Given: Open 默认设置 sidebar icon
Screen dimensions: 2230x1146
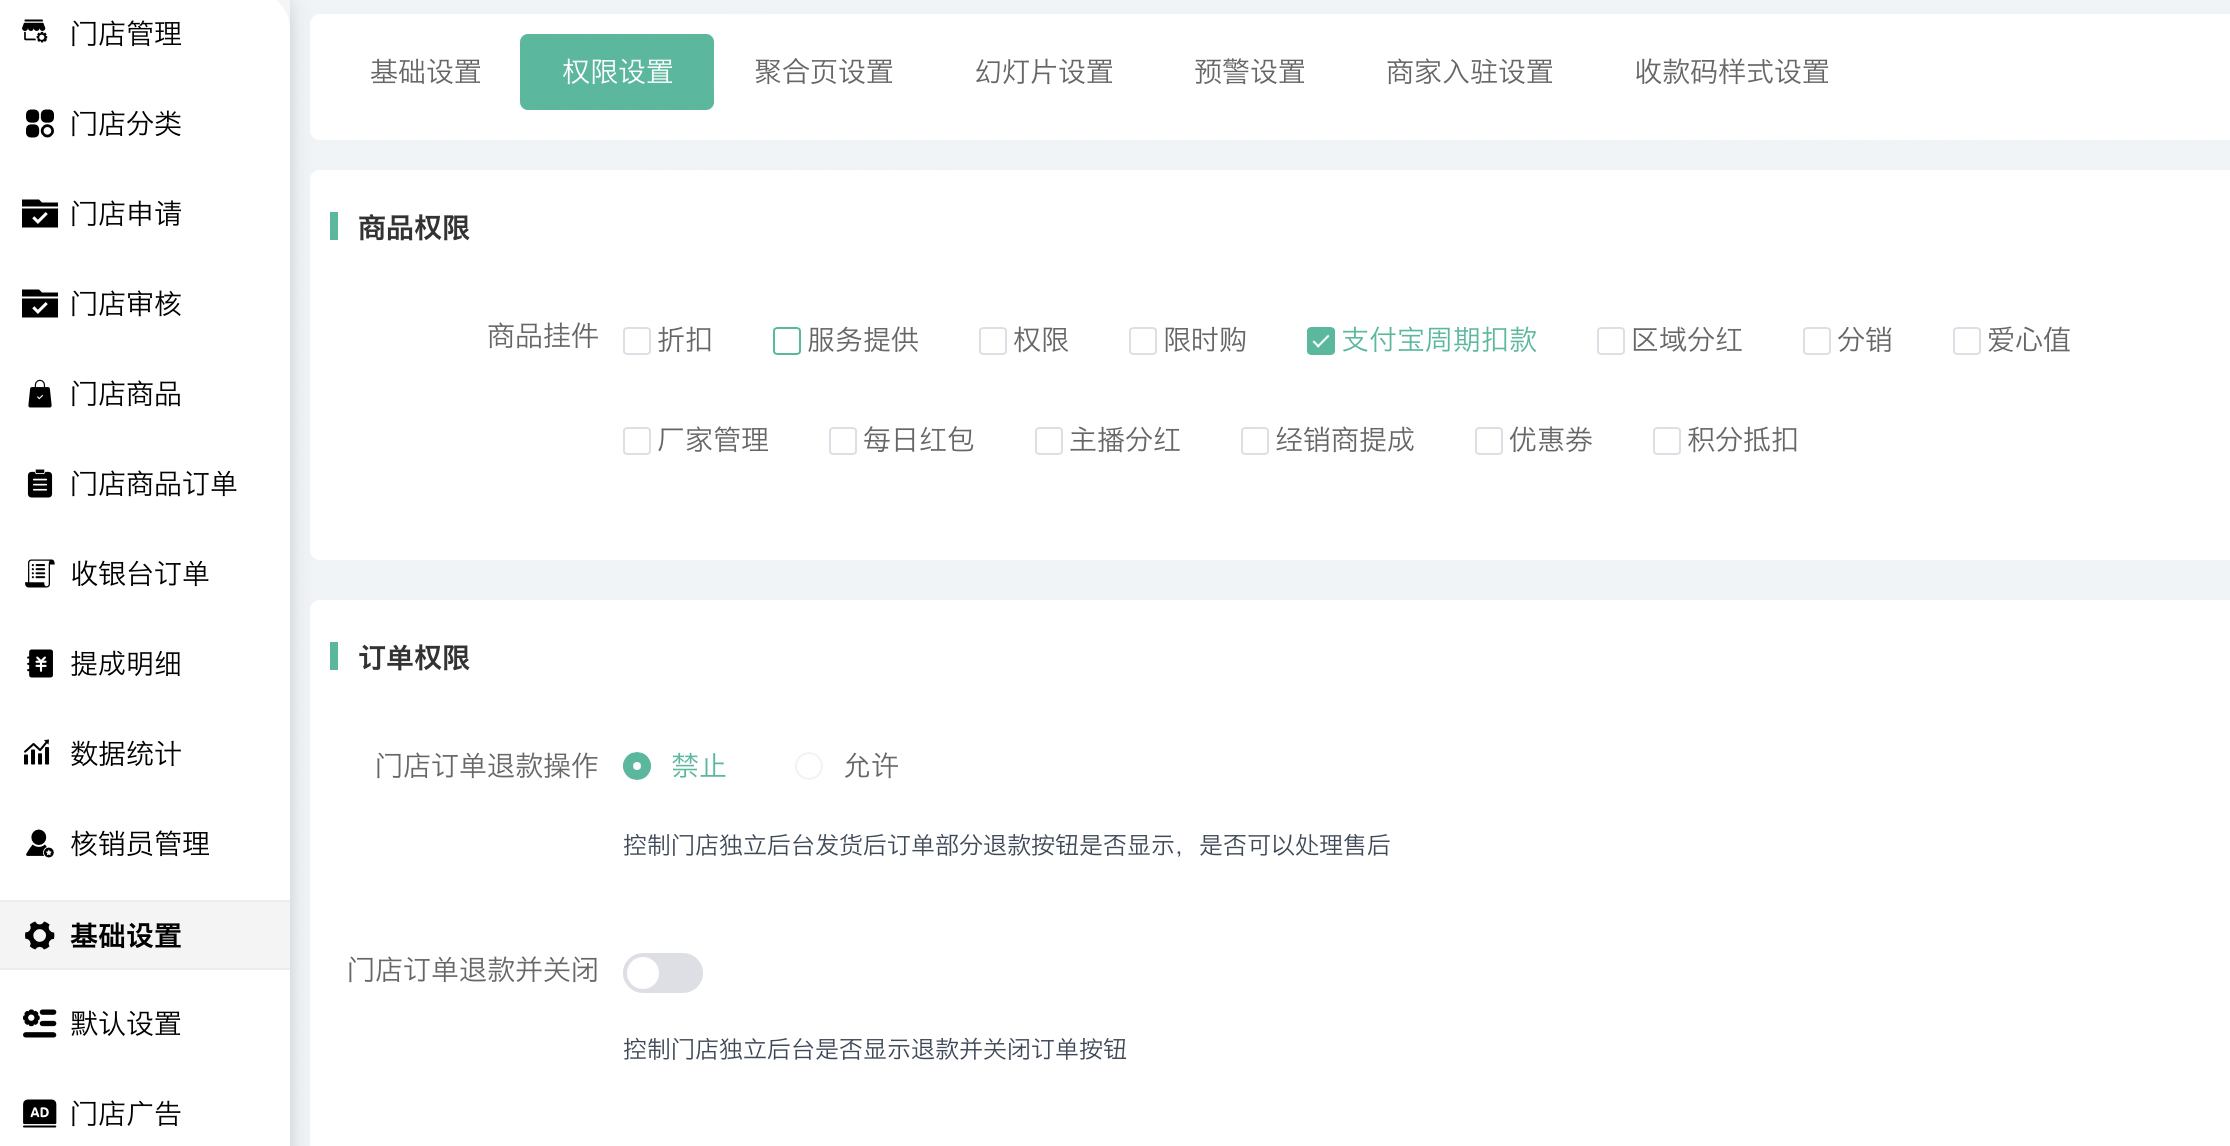Looking at the screenshot, I should (39, 1023).
